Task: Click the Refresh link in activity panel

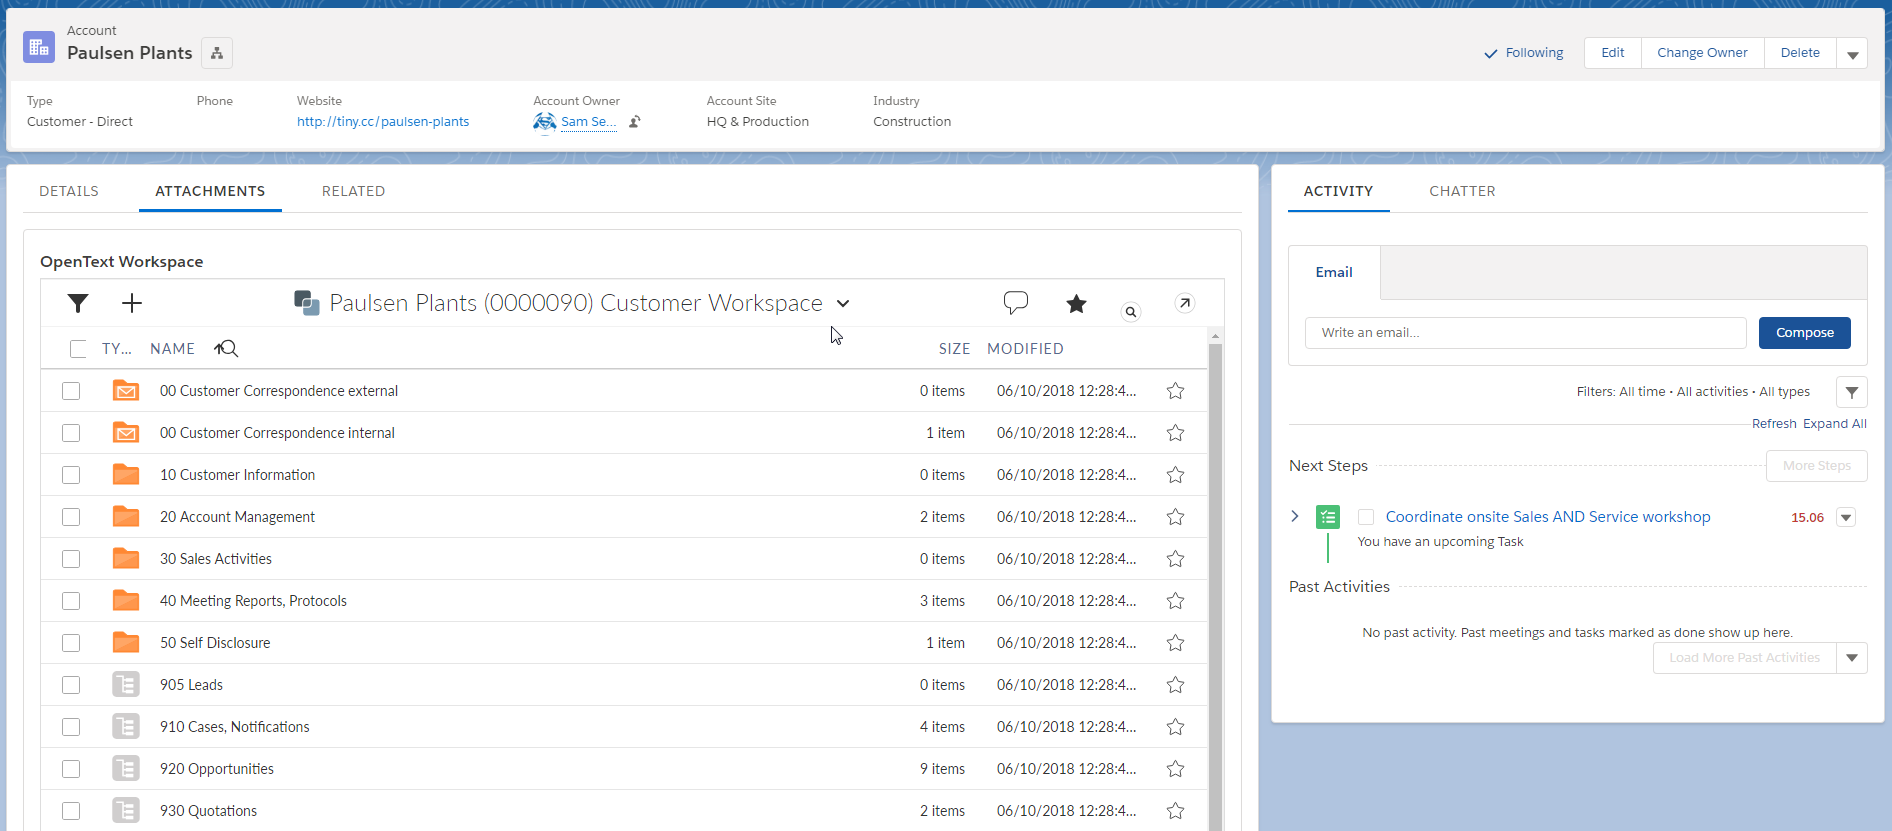Action: pos(1774,424)
